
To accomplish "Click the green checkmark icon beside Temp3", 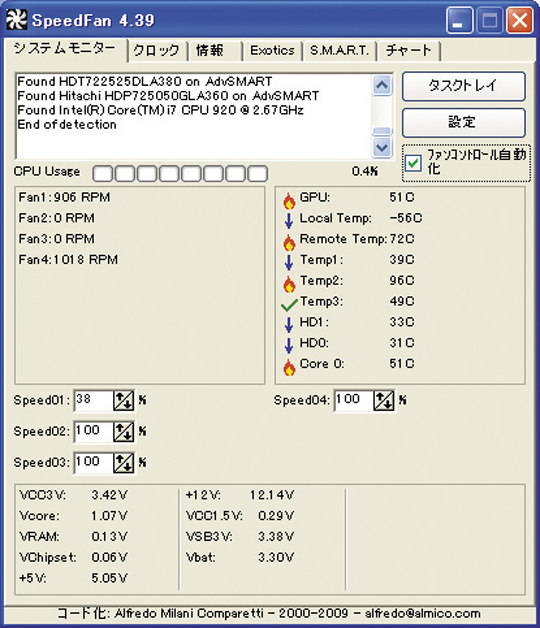I will (x=289, y=305).
